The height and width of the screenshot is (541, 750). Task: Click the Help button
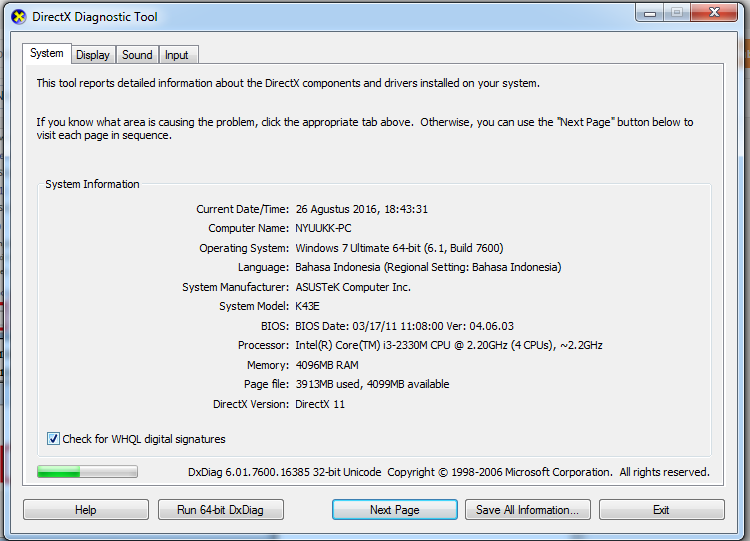pyautogui.click(x=86, y=510)
